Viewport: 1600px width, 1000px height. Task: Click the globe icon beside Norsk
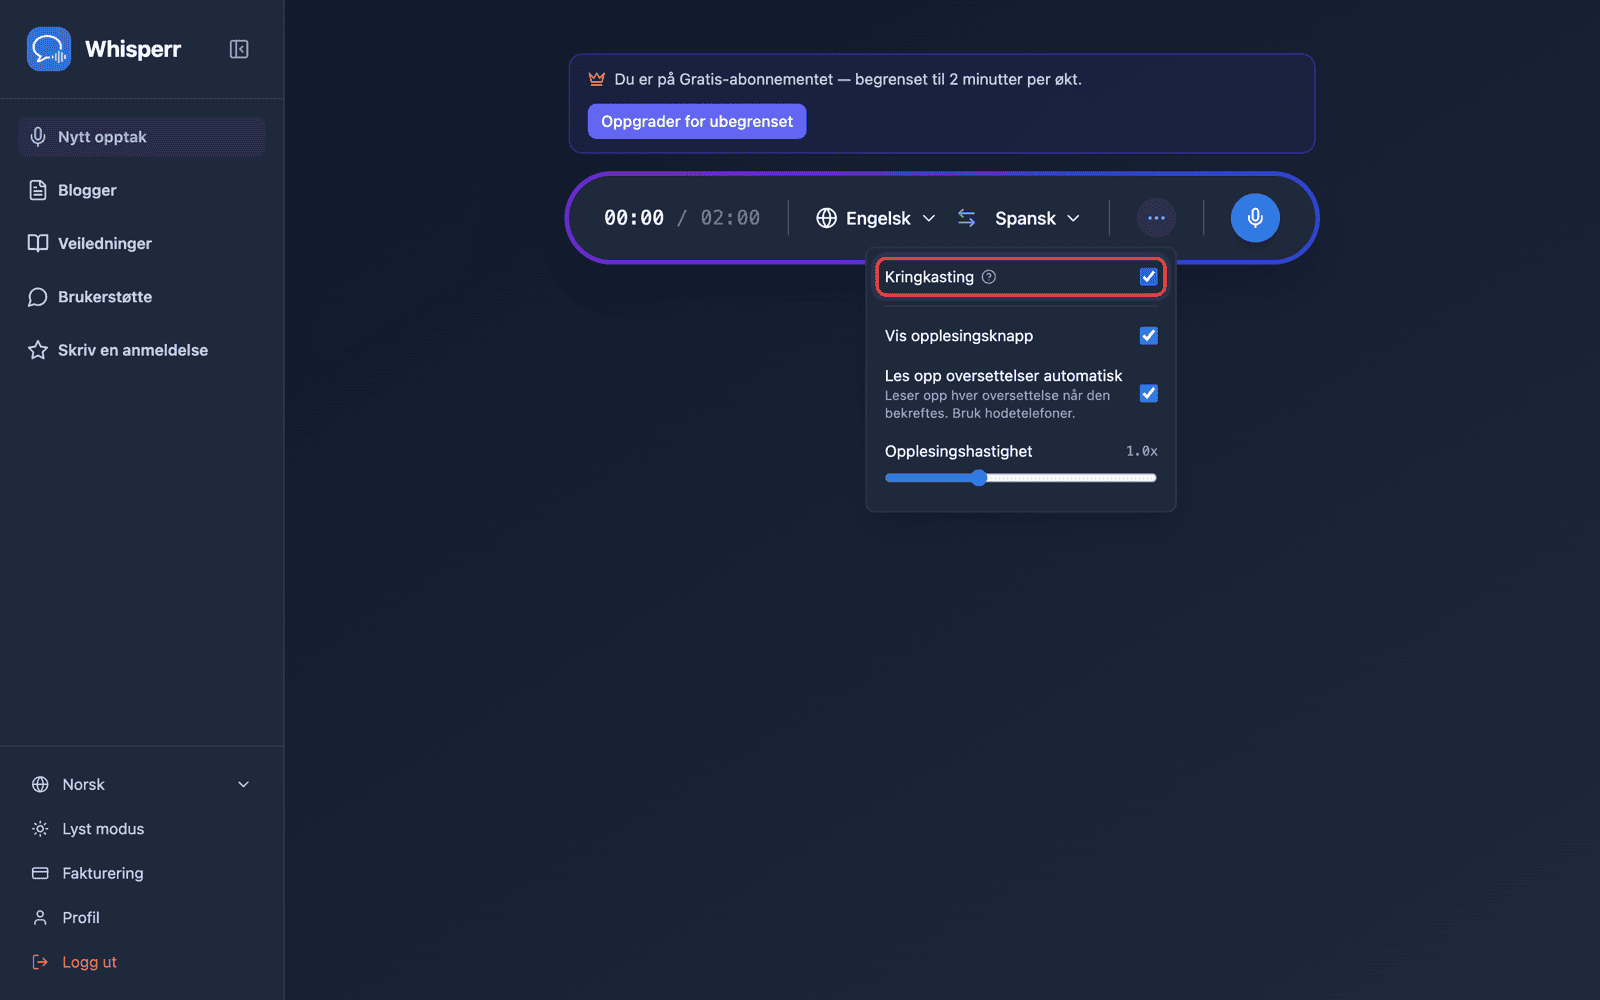point(40,785)
